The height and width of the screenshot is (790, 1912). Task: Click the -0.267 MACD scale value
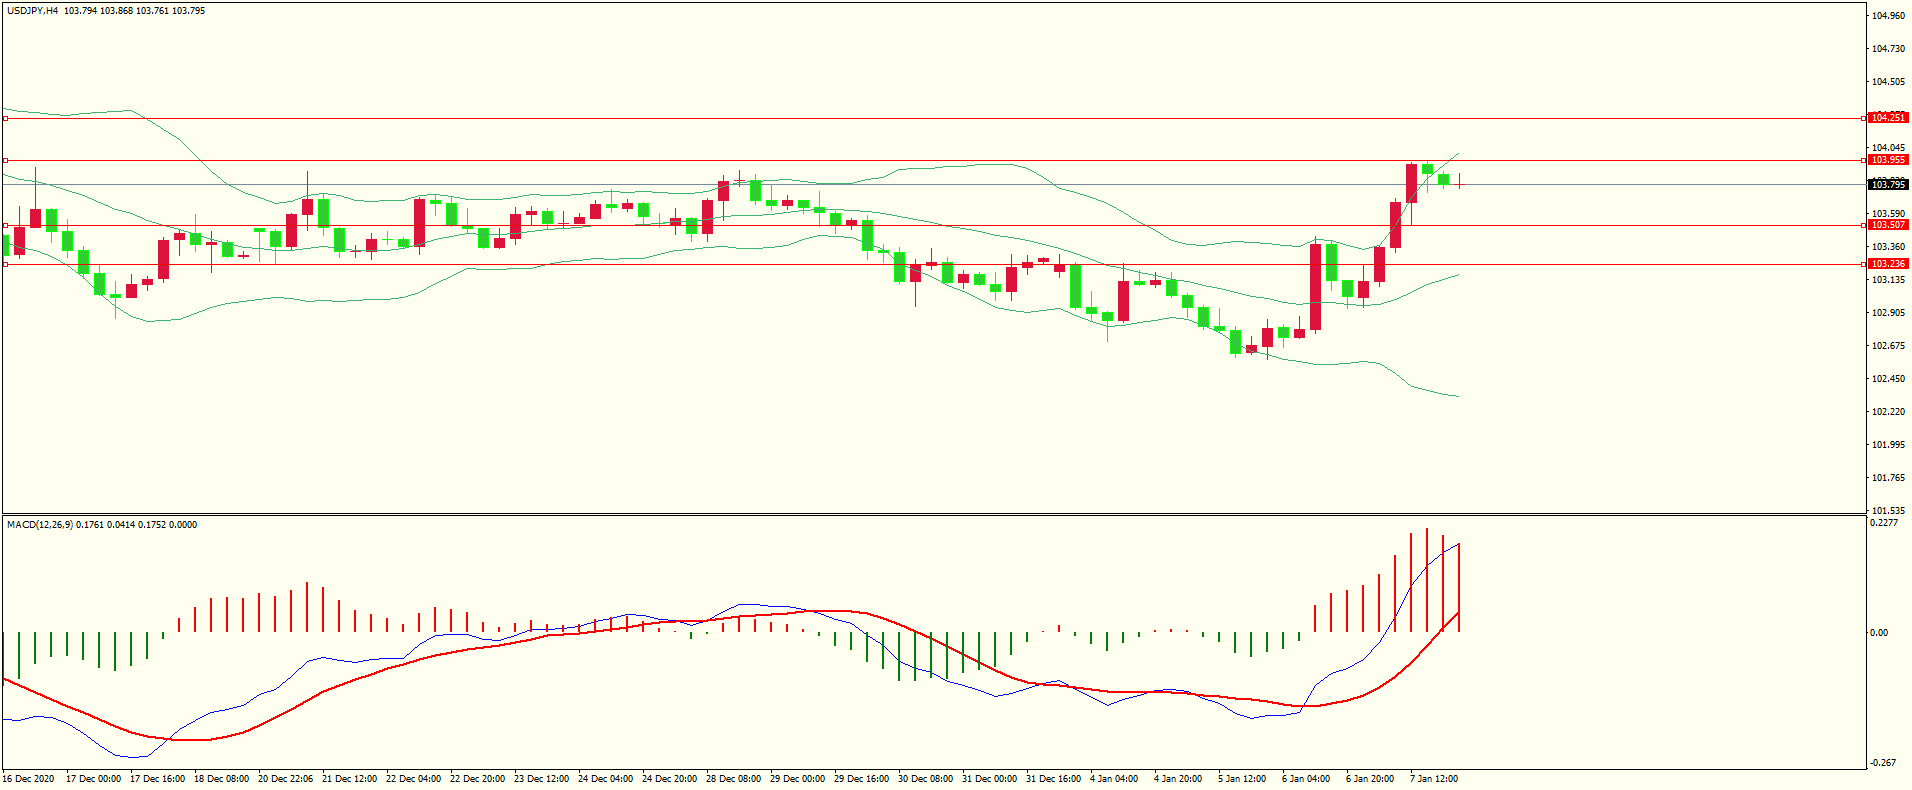[x=1883, y=763]
